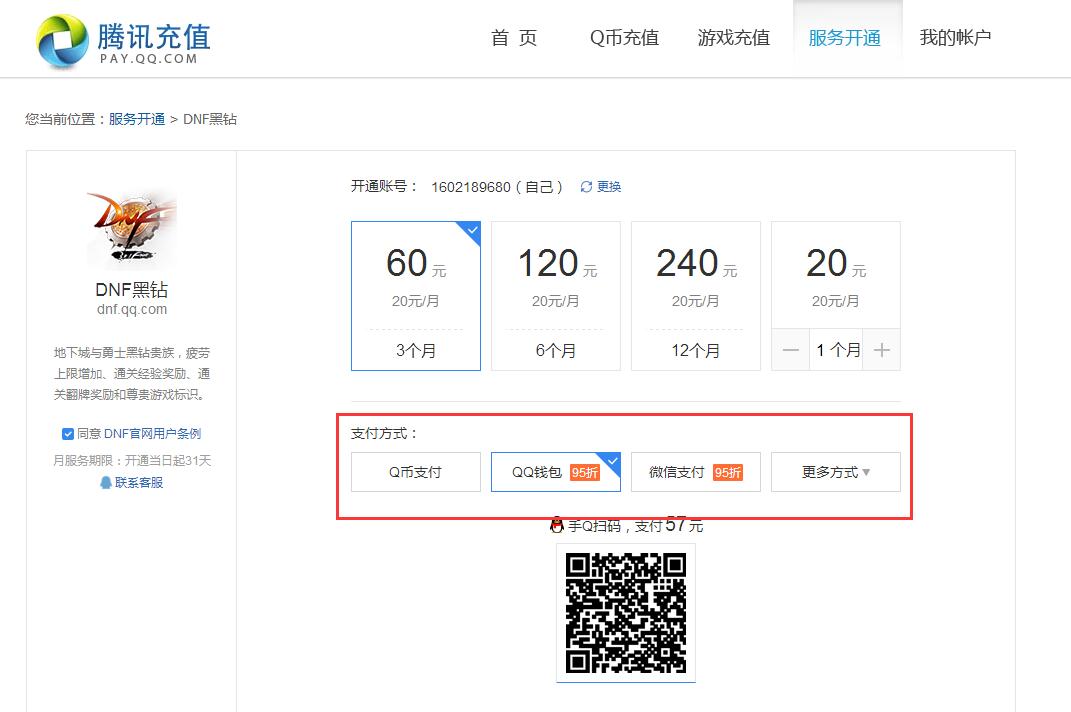Select QQ钱包 payment method

point(556,472)
